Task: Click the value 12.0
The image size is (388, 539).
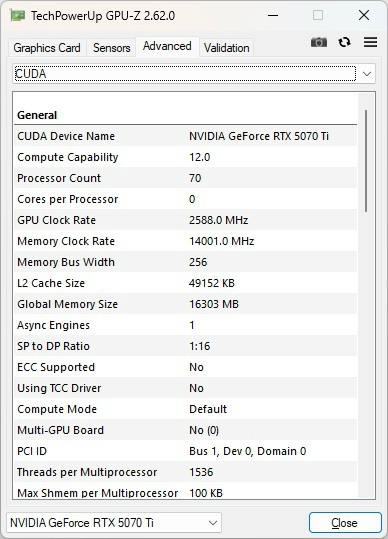Action: click(x=200, y=157)
